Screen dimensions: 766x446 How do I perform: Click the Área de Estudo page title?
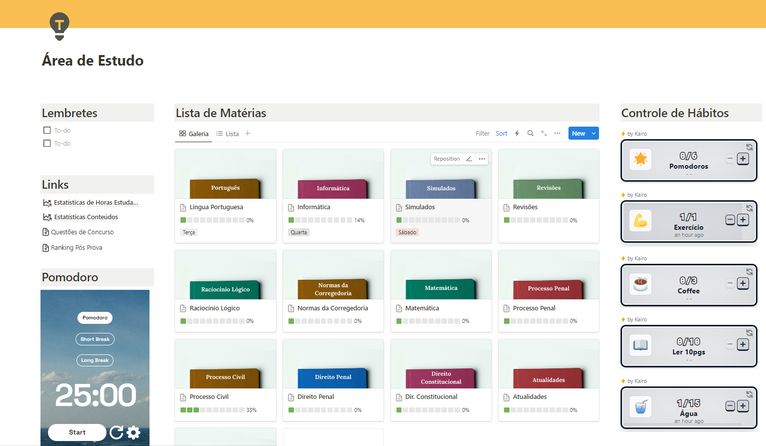click(x=93, y=61)
